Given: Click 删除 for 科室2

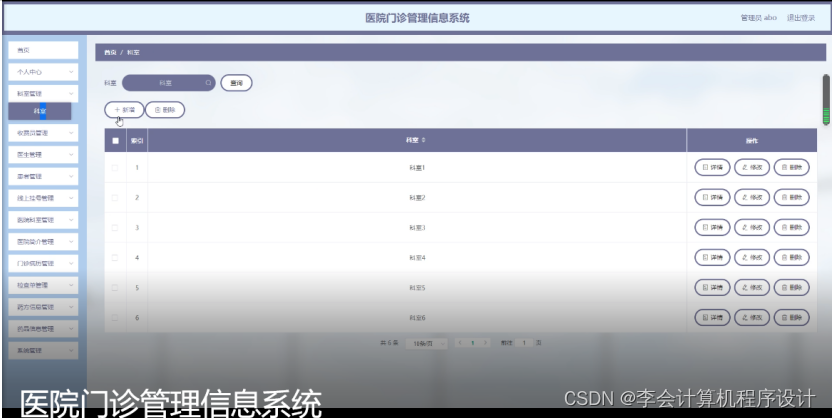Looking at the screenshot, I should [x=792, y=197].
